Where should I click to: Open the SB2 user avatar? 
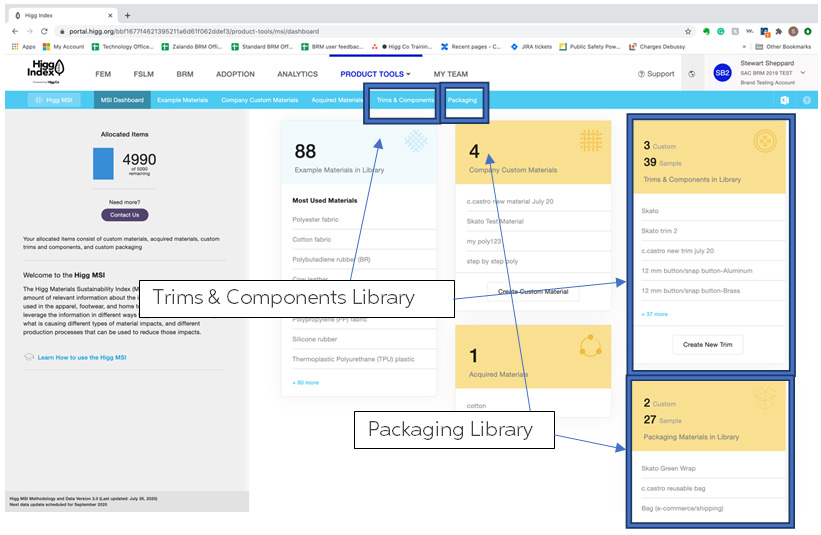(722, 73)
